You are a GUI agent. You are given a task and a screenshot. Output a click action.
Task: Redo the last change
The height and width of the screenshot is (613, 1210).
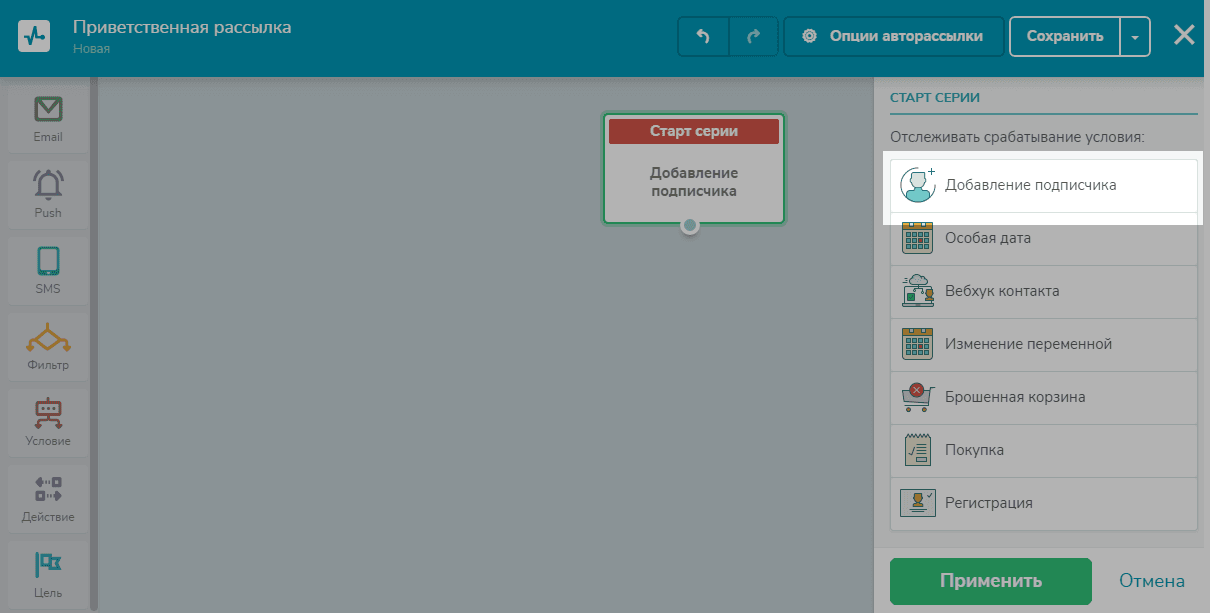(754, 36)
